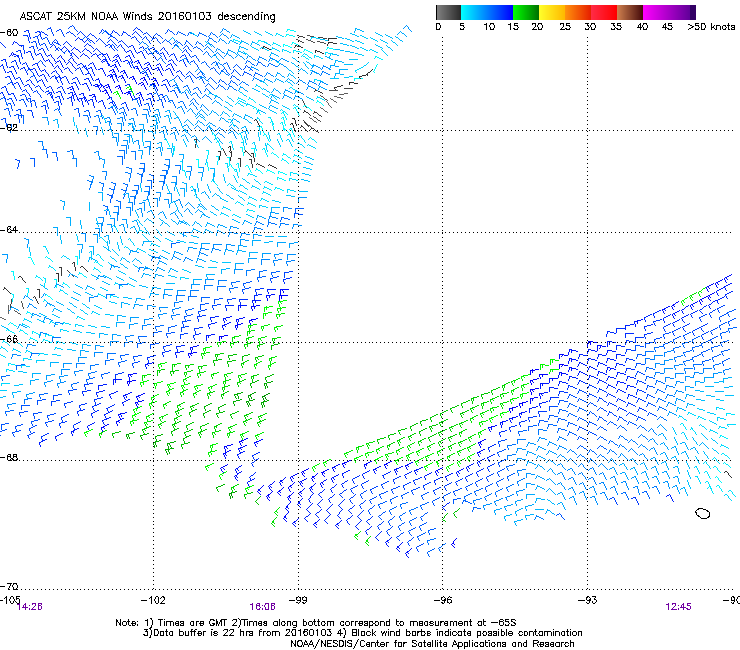Click the purple 12:45 time stamp

[x=679, y=607]
